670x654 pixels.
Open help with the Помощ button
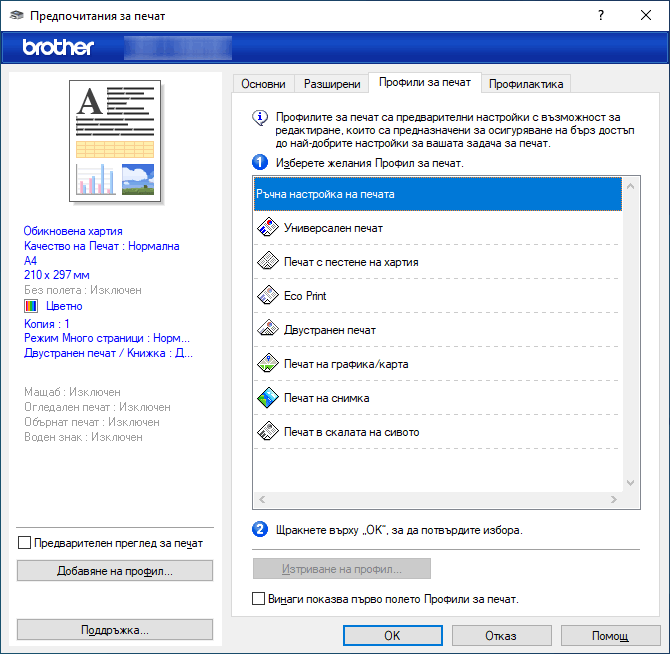click(x=610, y=636)
